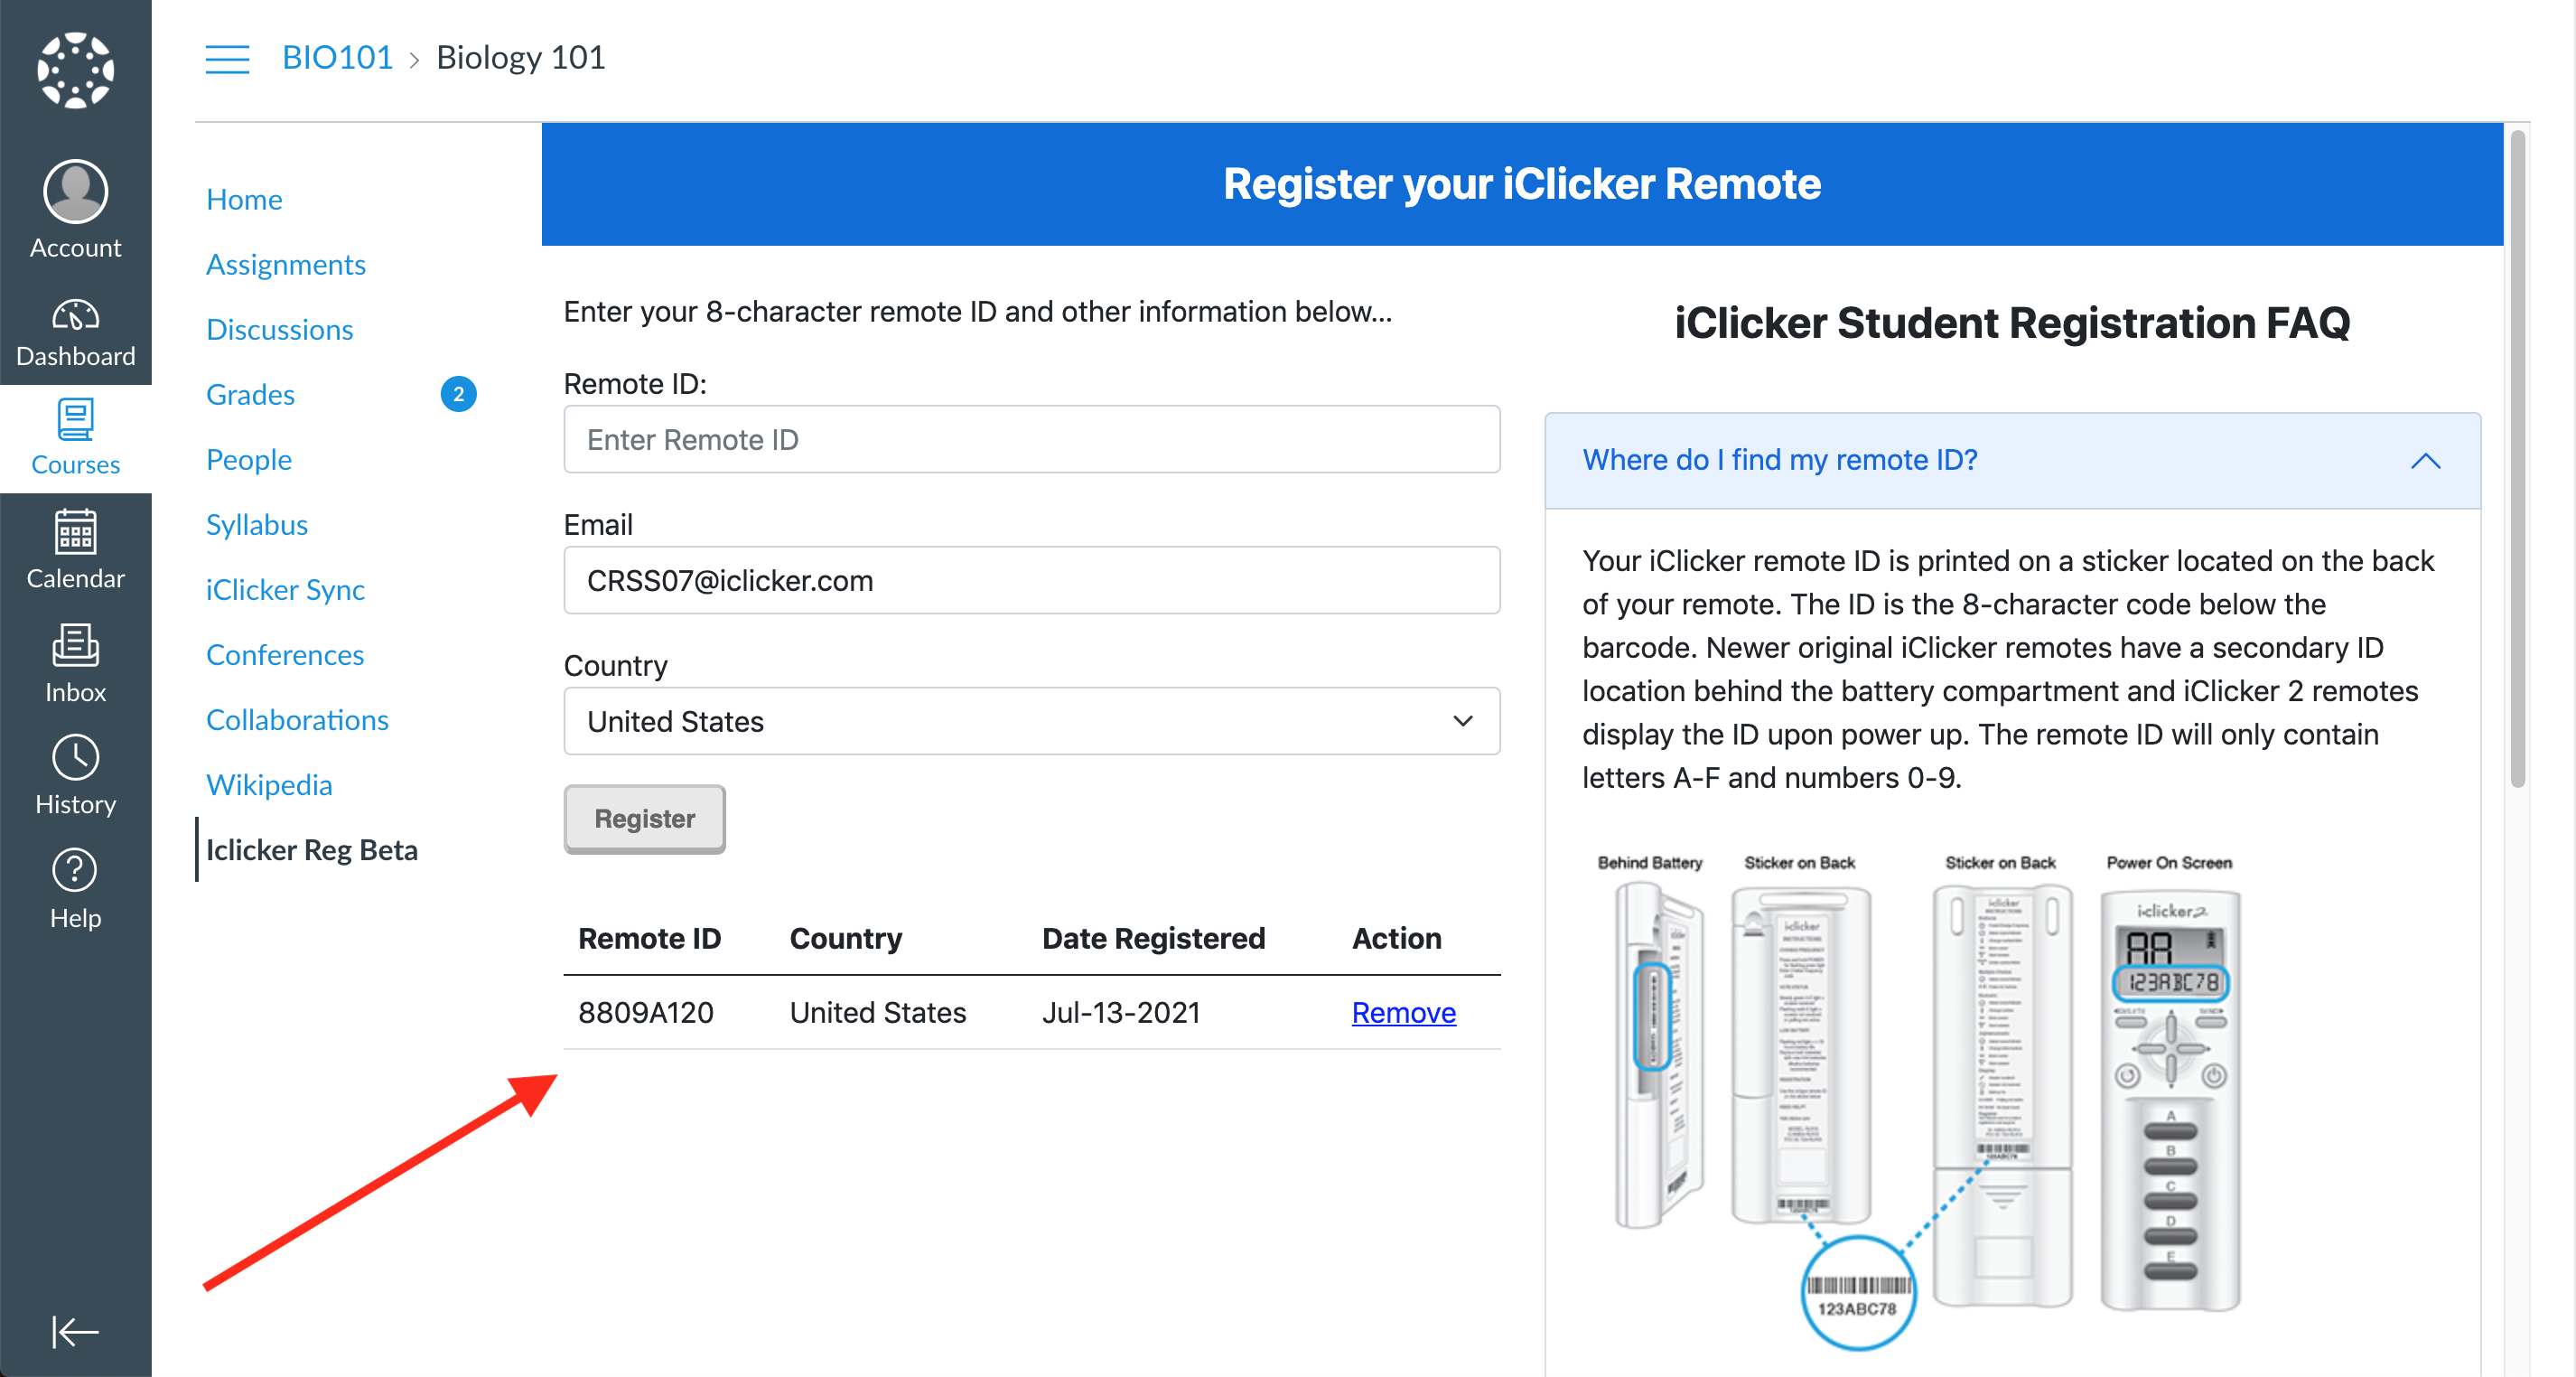Open the Help menu
Image resolution: width=2576 pixels, height=1377 pixels.
[75, 886]
